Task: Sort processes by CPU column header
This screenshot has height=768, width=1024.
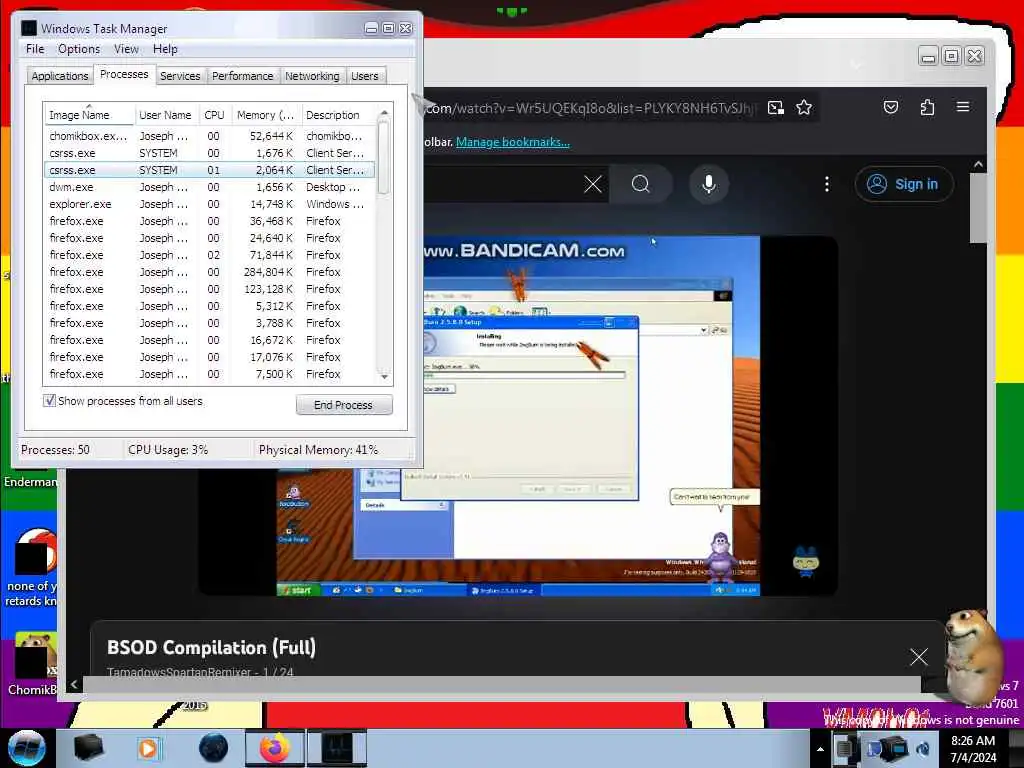Action: (x=214, y=114)
